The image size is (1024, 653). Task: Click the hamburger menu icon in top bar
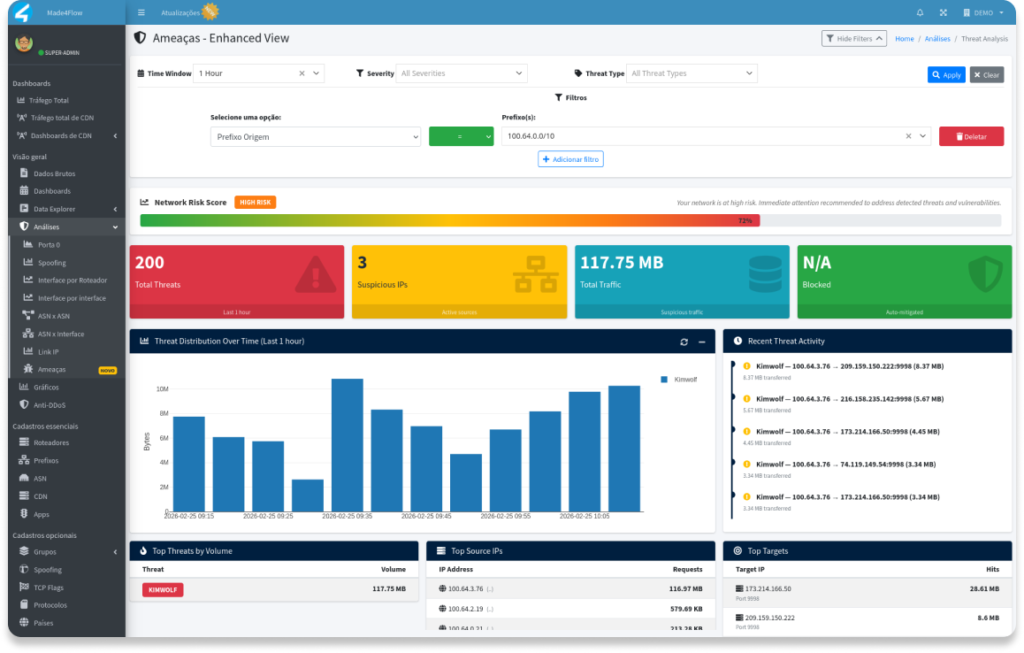141,12
